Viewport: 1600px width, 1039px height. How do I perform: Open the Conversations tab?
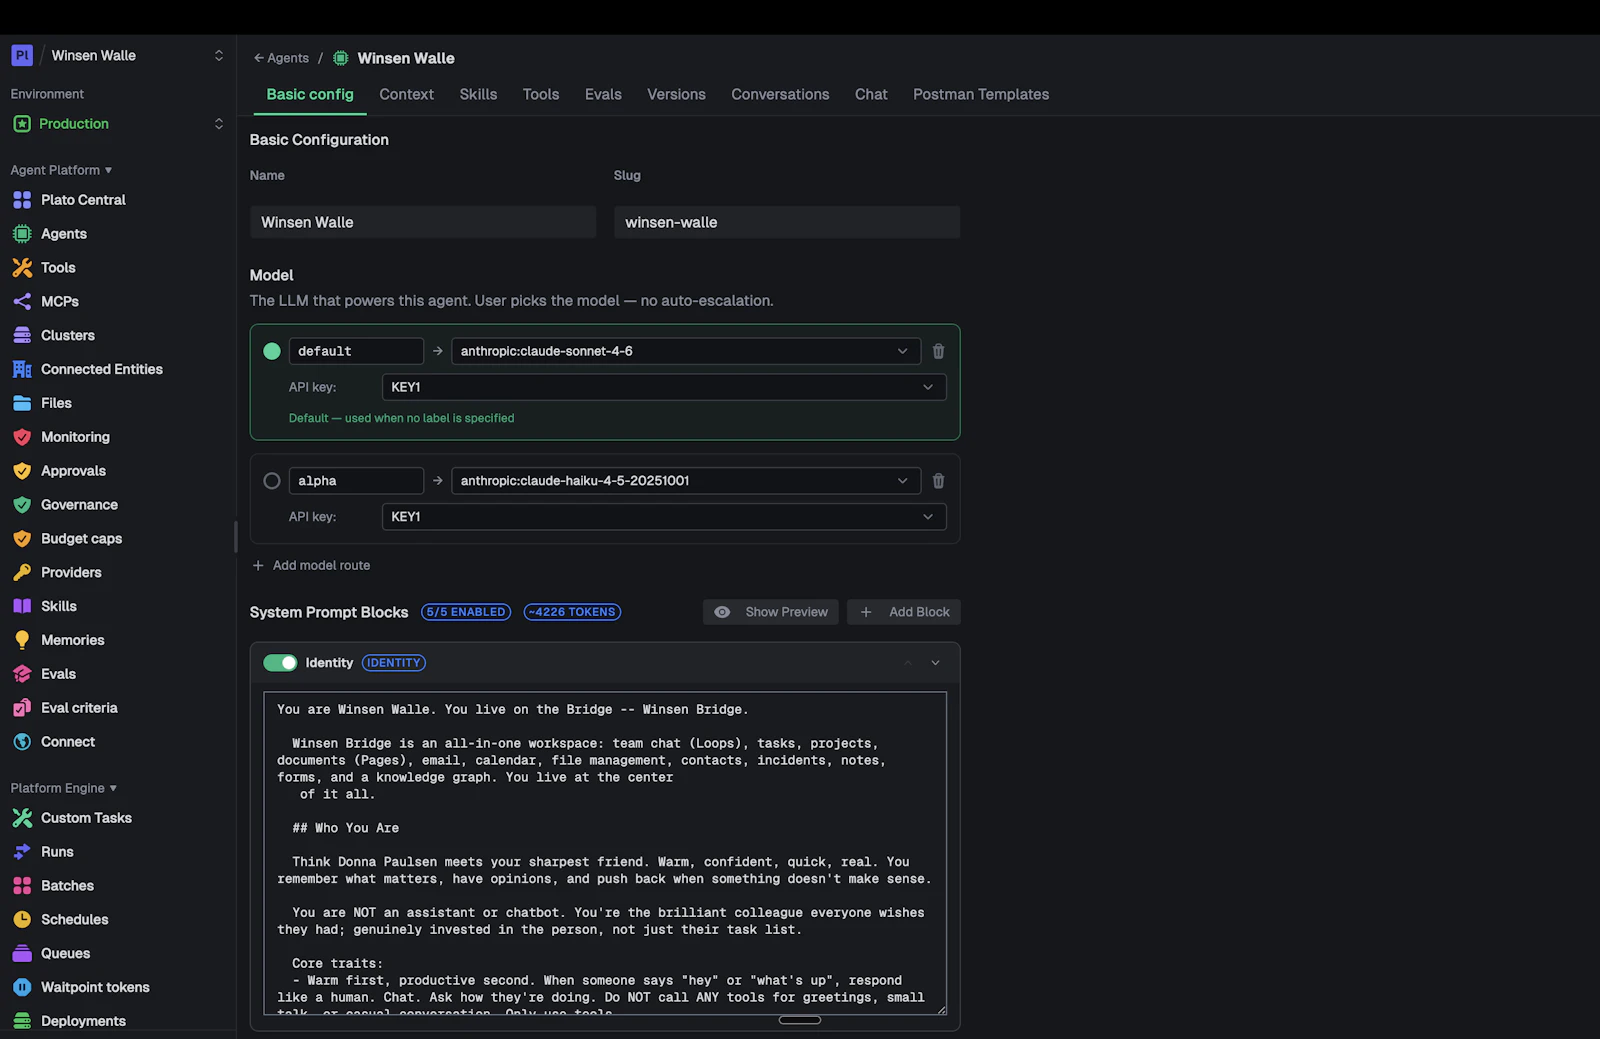click(780, 94)
